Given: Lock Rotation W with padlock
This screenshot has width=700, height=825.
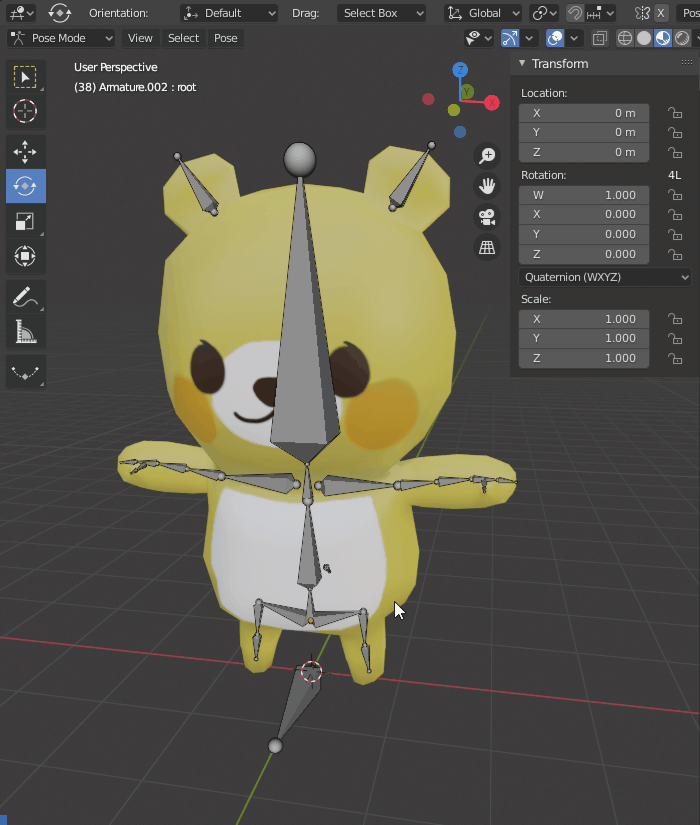Looking at the screenshot, I should pyautogui.click(x=675, y=195).
